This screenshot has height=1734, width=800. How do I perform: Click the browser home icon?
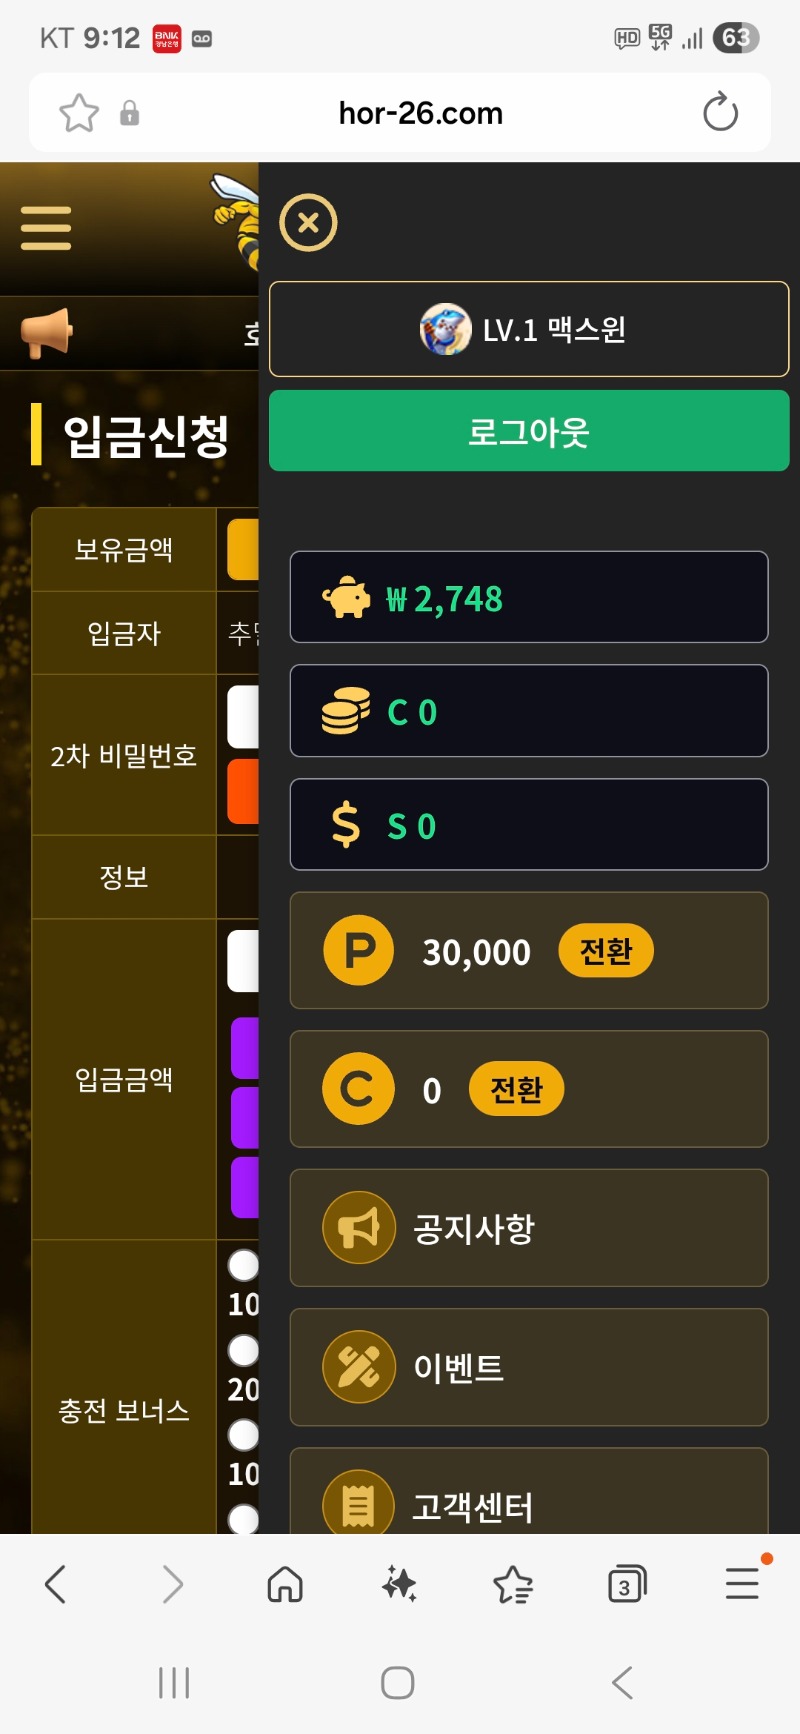tap(284, 1583)
